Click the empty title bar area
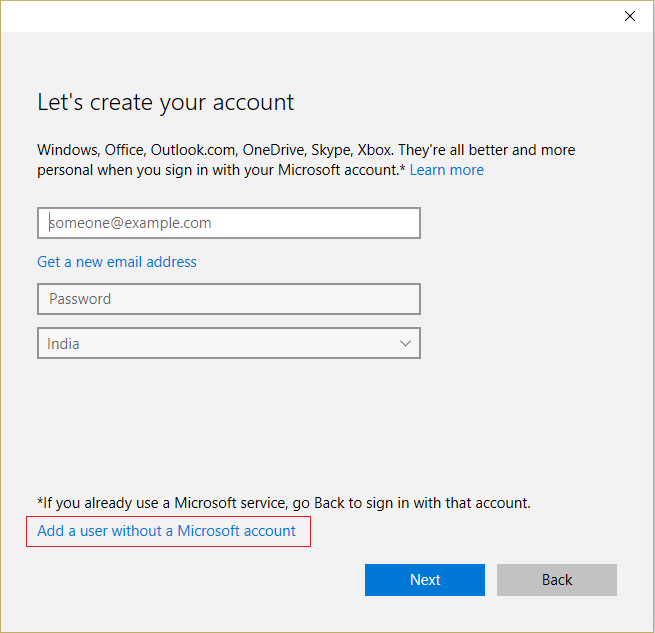Screen dimensions: 655x633 pyautogui.click(x=300, y=16)
